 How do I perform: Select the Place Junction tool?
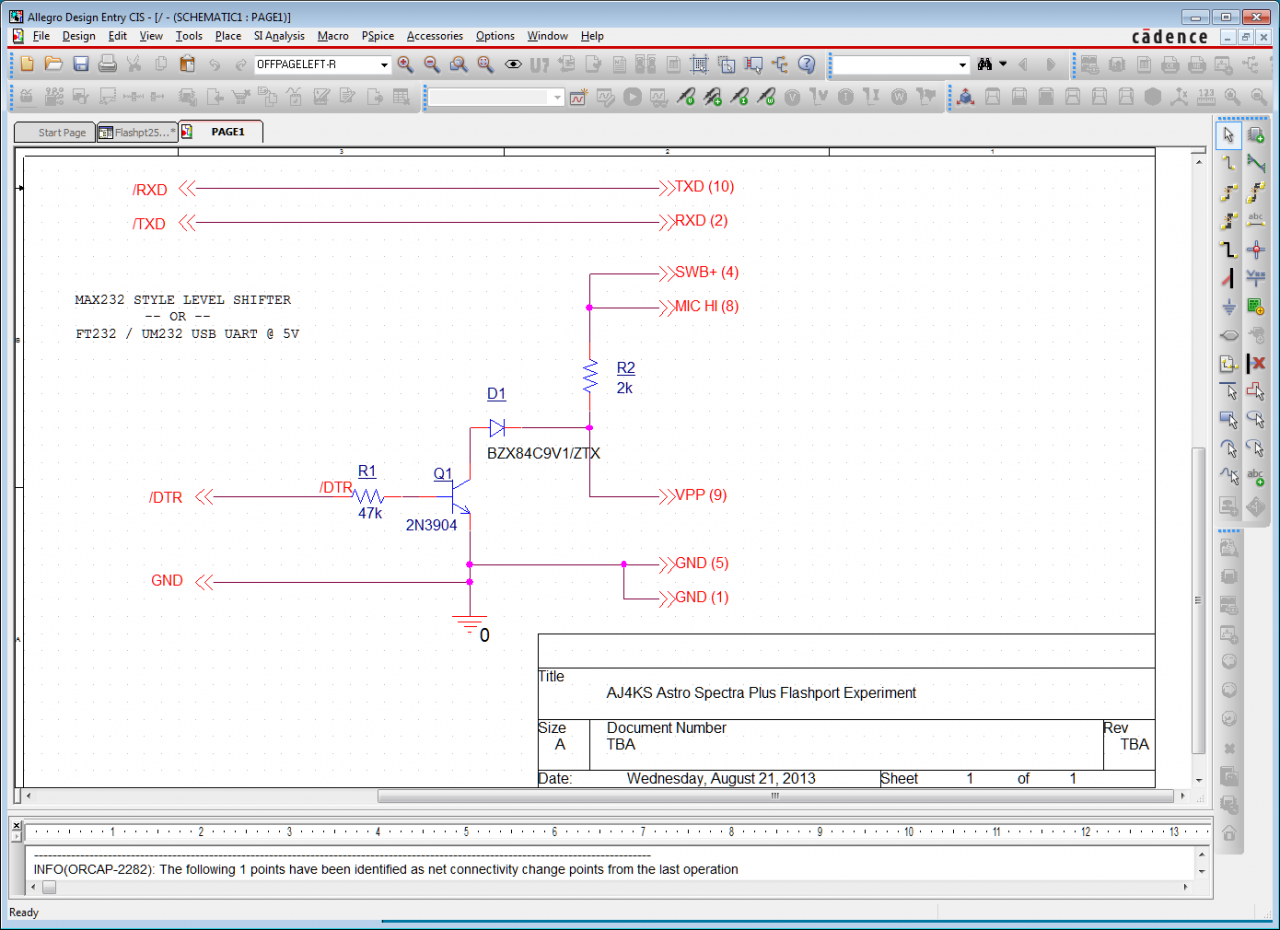point(1256,249)
